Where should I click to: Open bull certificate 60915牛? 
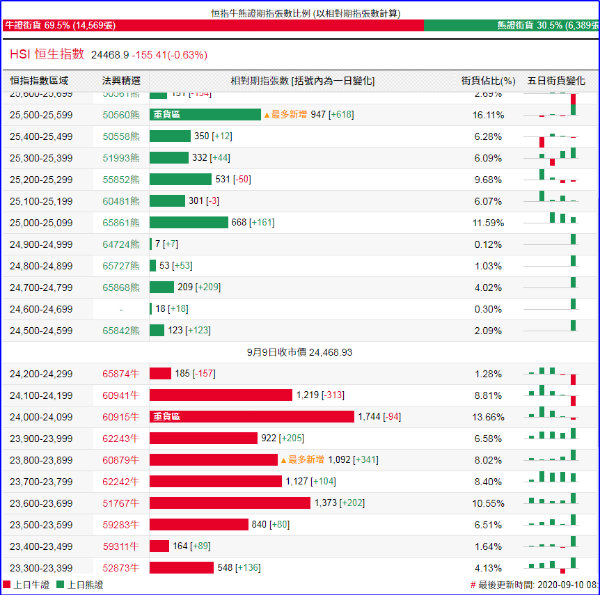coord(121,417)
